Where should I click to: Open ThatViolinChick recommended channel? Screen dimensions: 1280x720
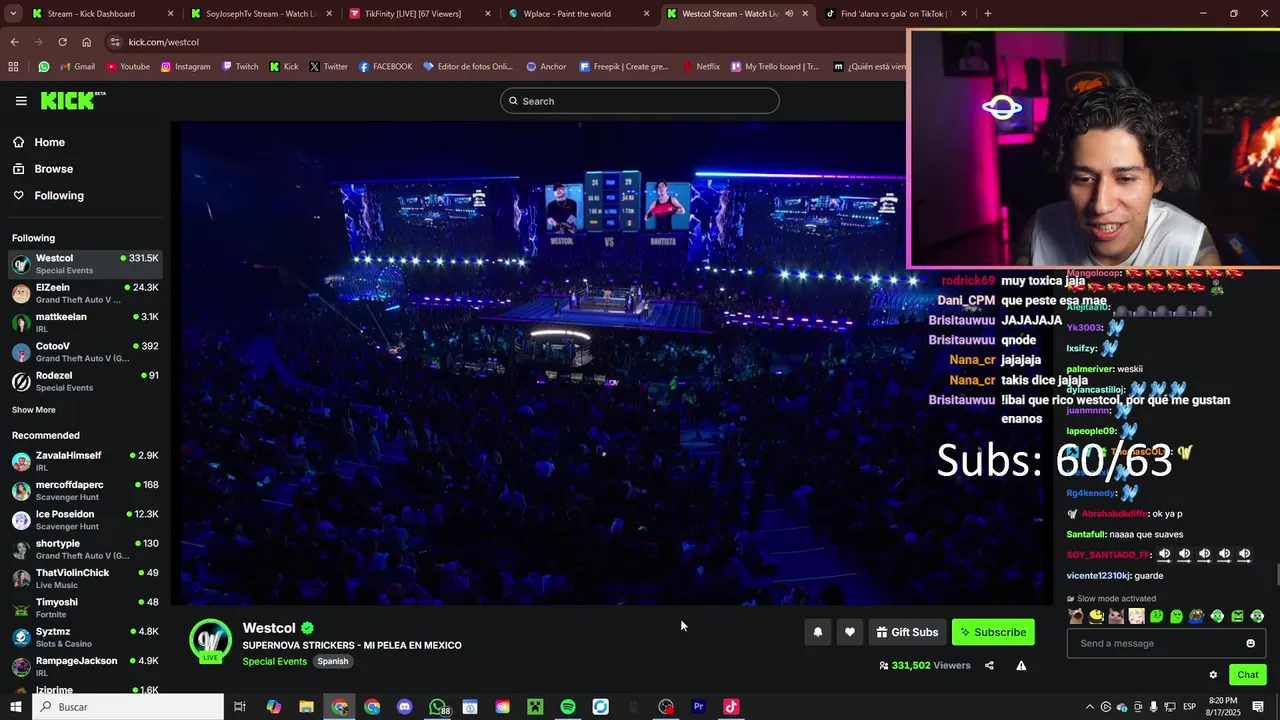point(85,578)
